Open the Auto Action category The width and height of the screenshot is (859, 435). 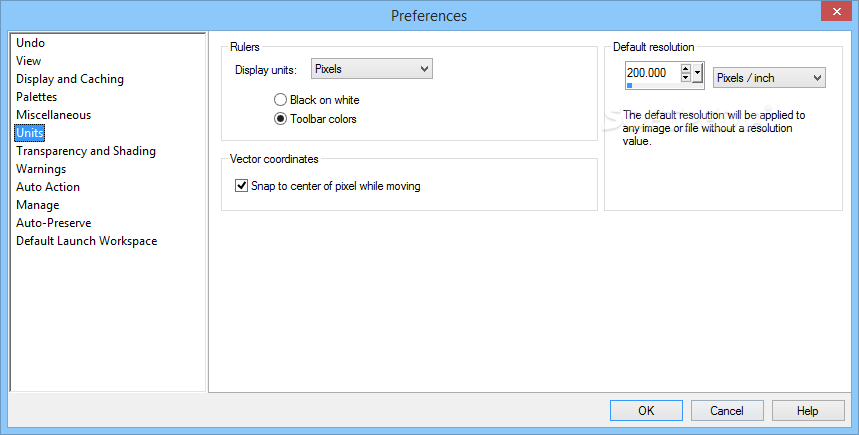coord(48,187)
